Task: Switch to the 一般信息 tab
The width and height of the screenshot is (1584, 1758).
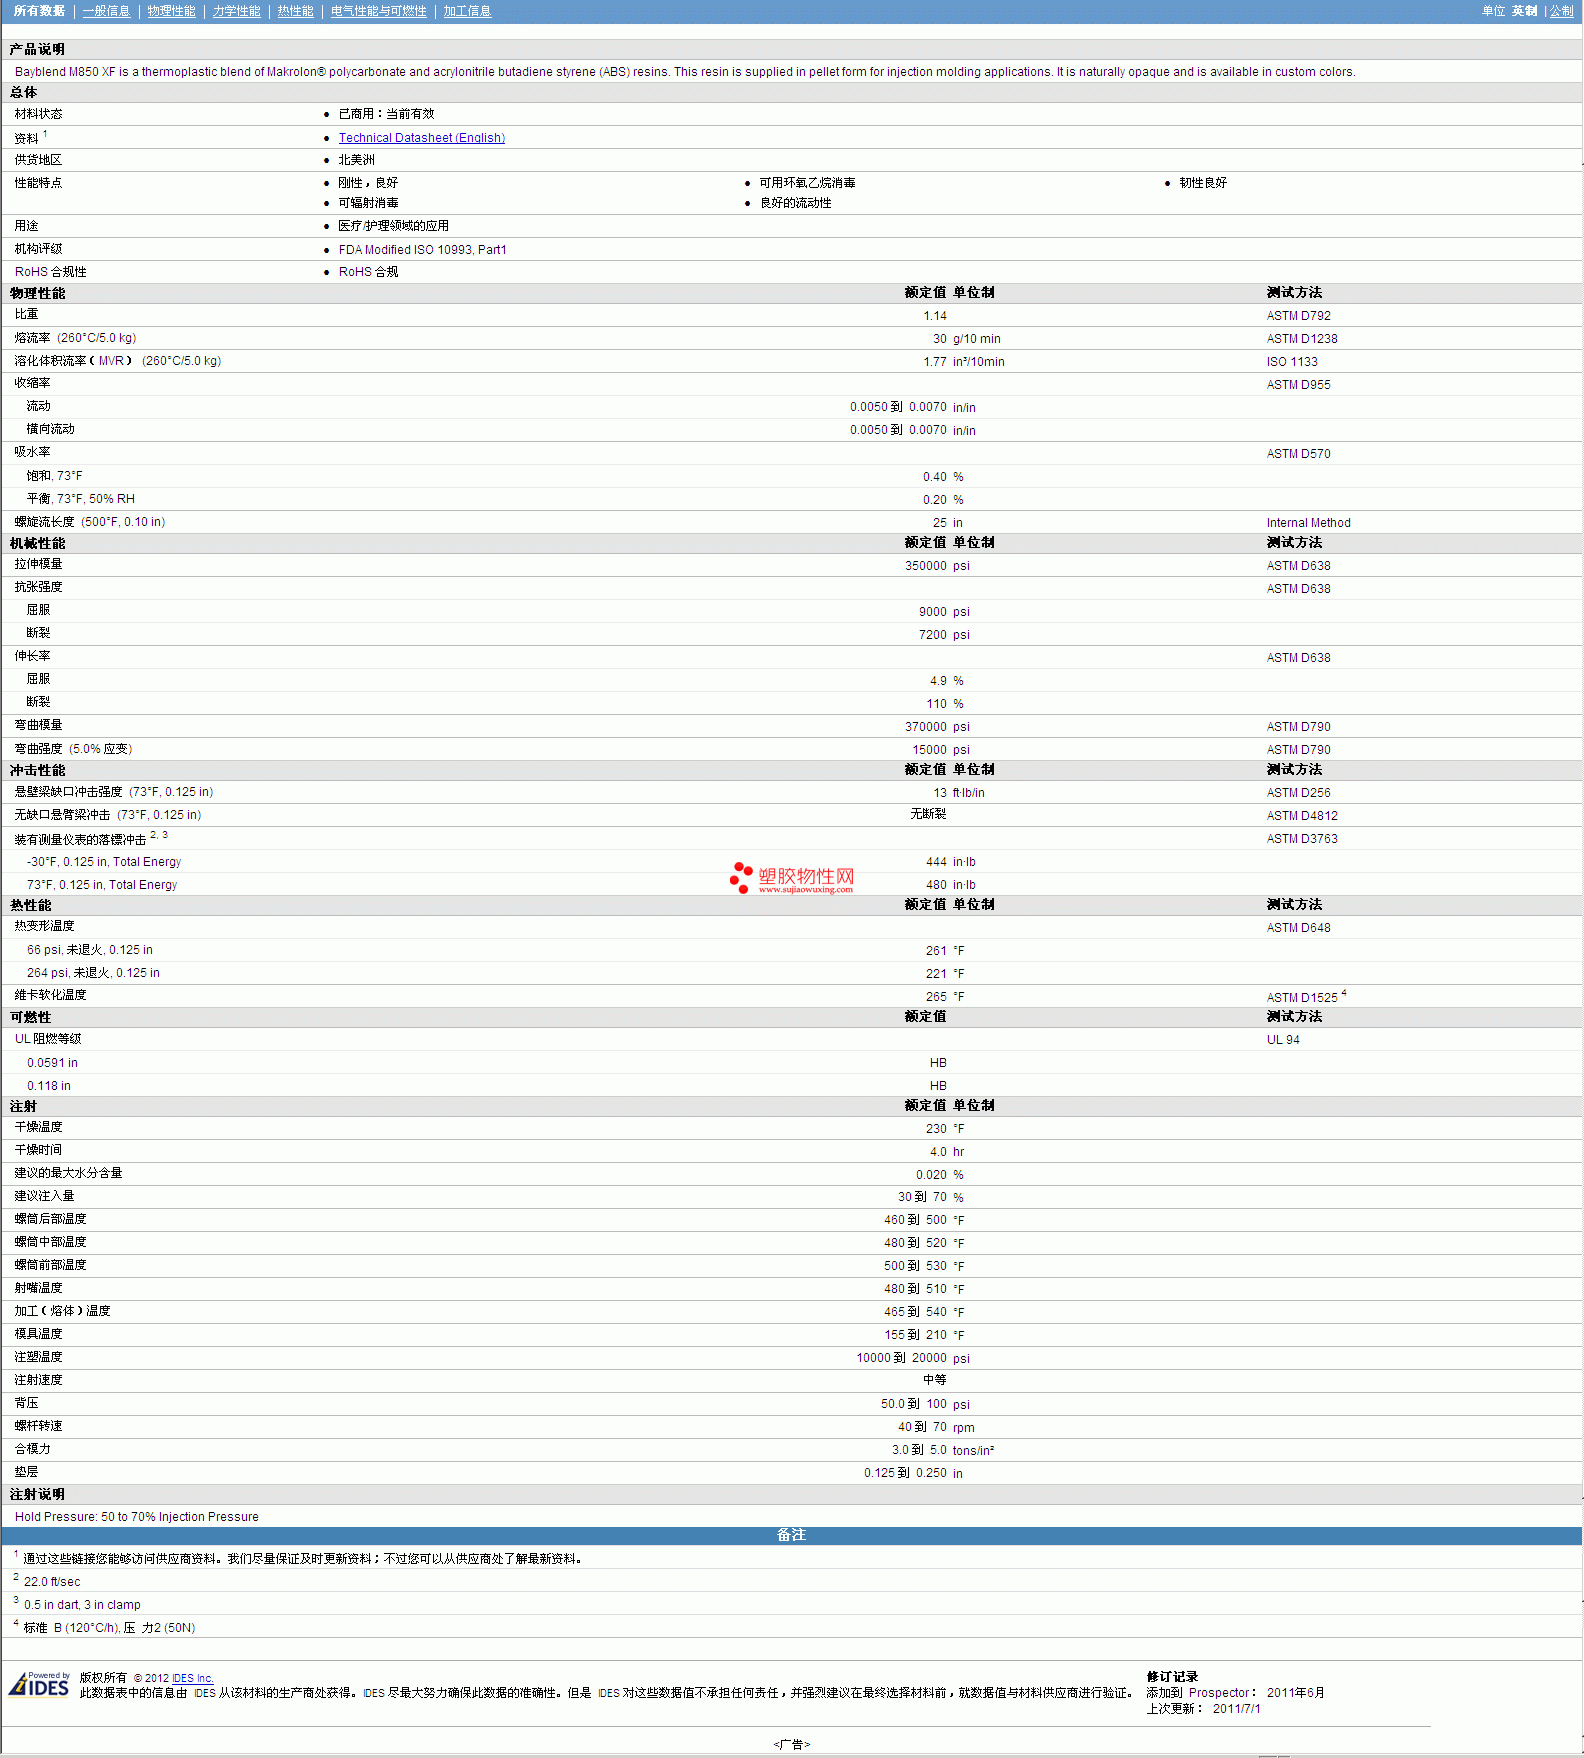Action: [x=106, y=11]
